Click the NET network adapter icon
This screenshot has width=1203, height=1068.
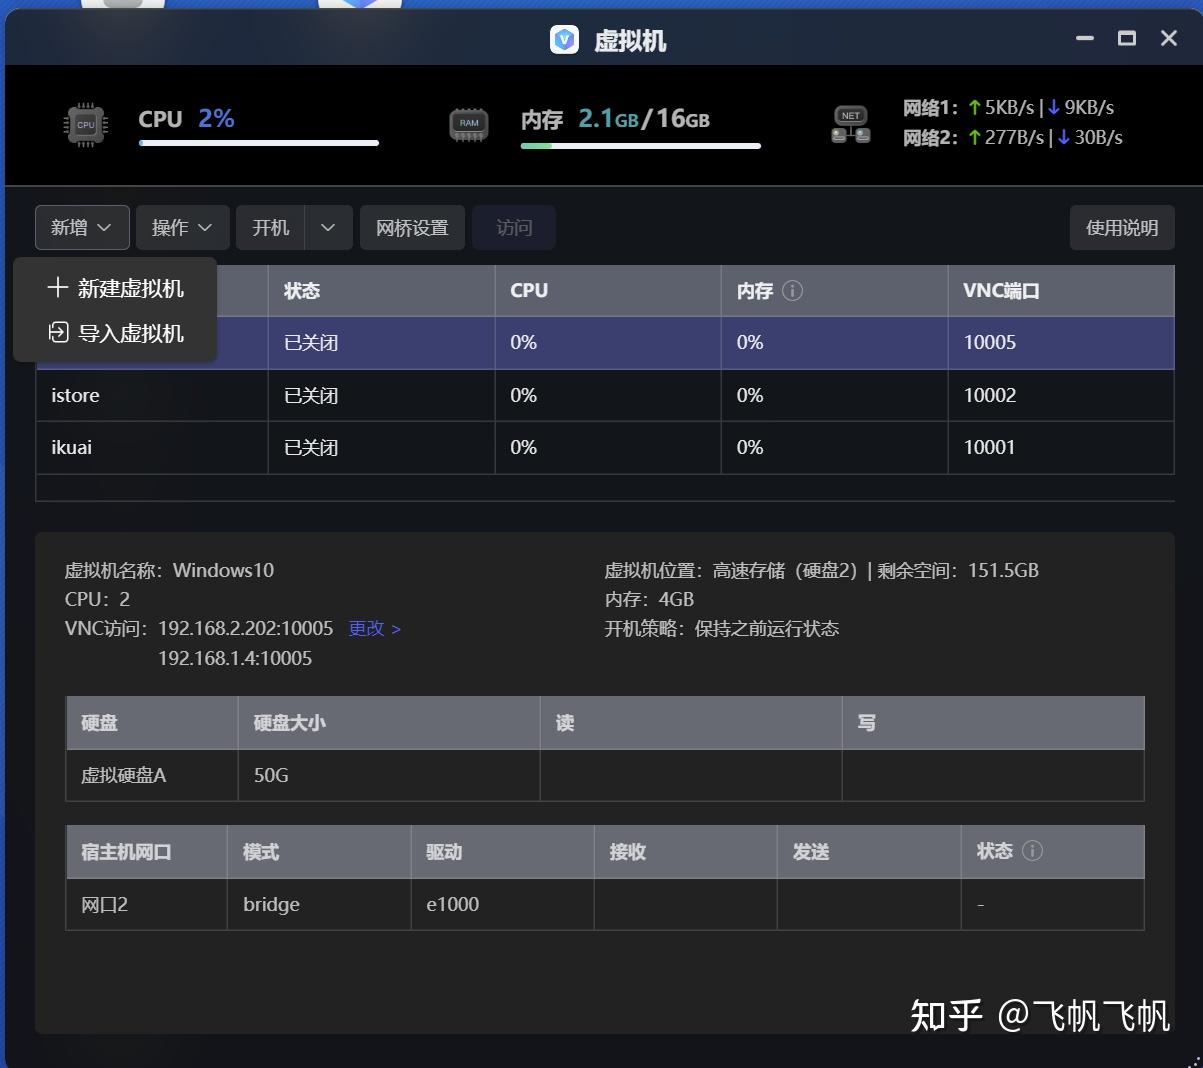850,123
